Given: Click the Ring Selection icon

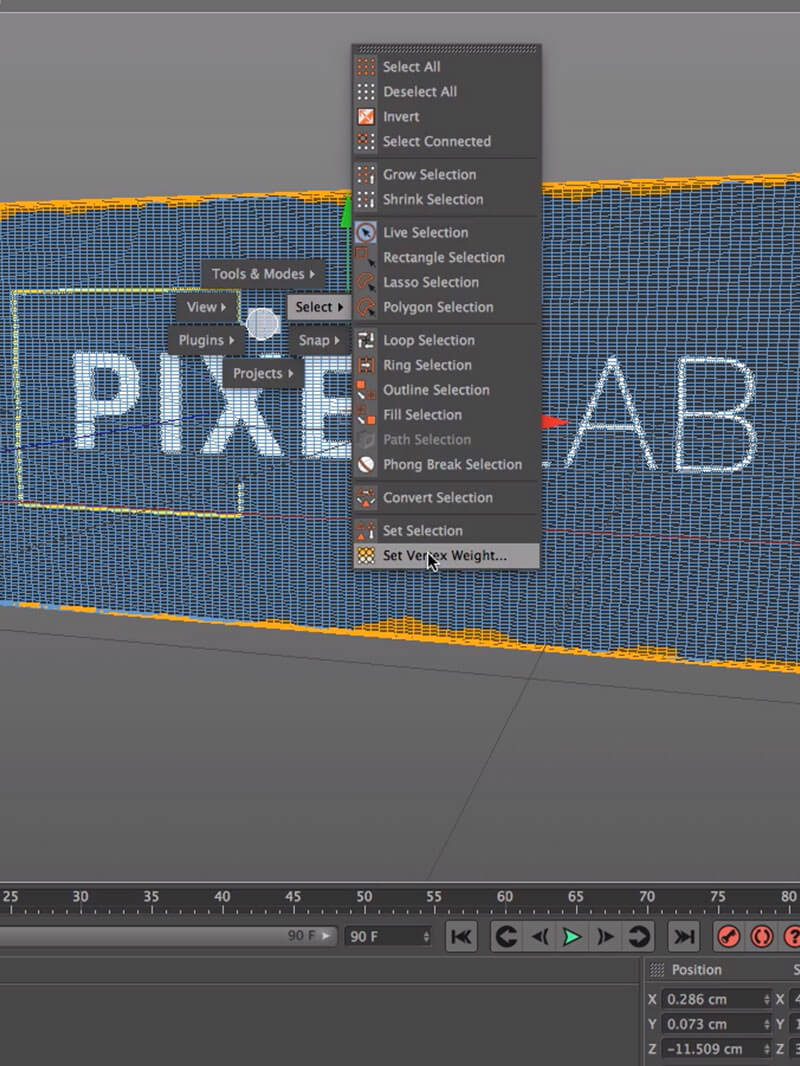Looking at the screenshot, I should 366,365.
